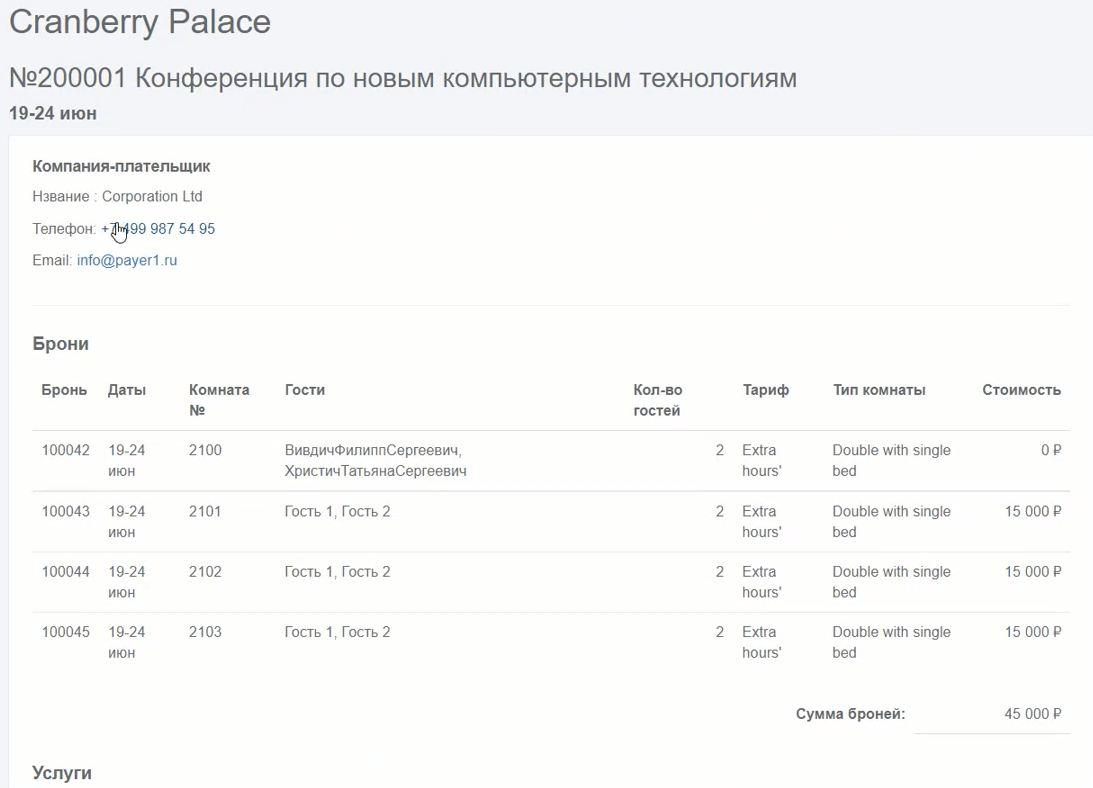Select booking number 100044
The height and width of the screenshot is (788, 1093).
pyautogui.click(x=66, y=572)
